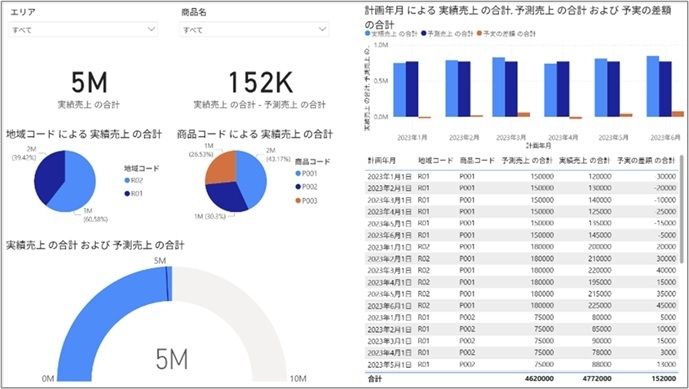Open the 商品名 slicer dropdown
The image size is (689, 389).
254,29
